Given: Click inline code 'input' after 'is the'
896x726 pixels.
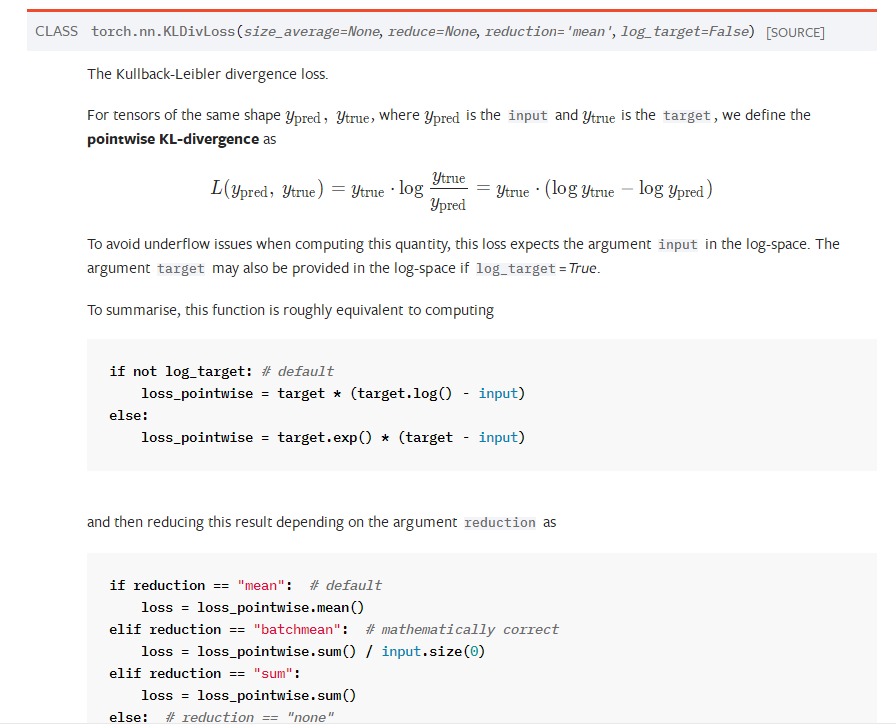Looking at the screenshot, I should tap(527, 115).
